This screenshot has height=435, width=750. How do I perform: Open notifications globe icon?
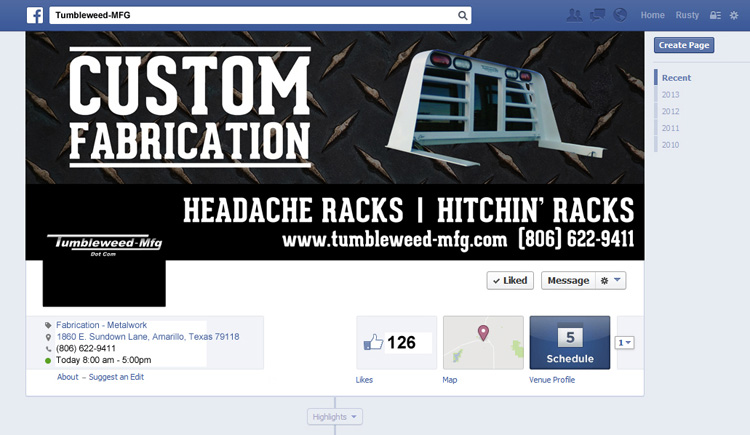[620, 15]
